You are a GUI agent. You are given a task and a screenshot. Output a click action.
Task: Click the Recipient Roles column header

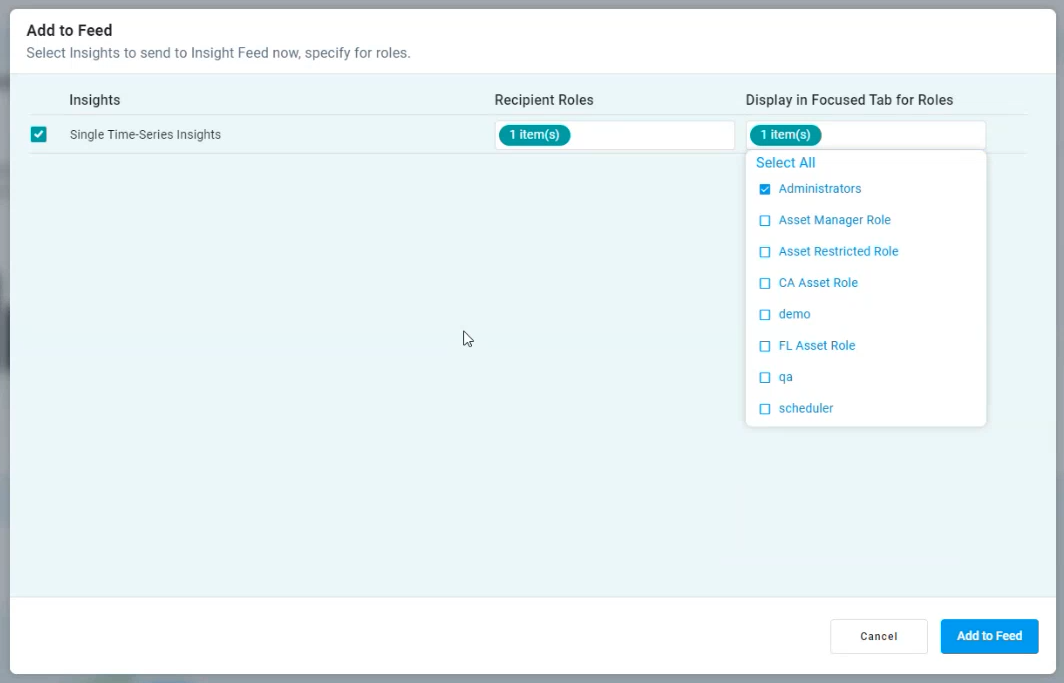click(x=543, y=100)
